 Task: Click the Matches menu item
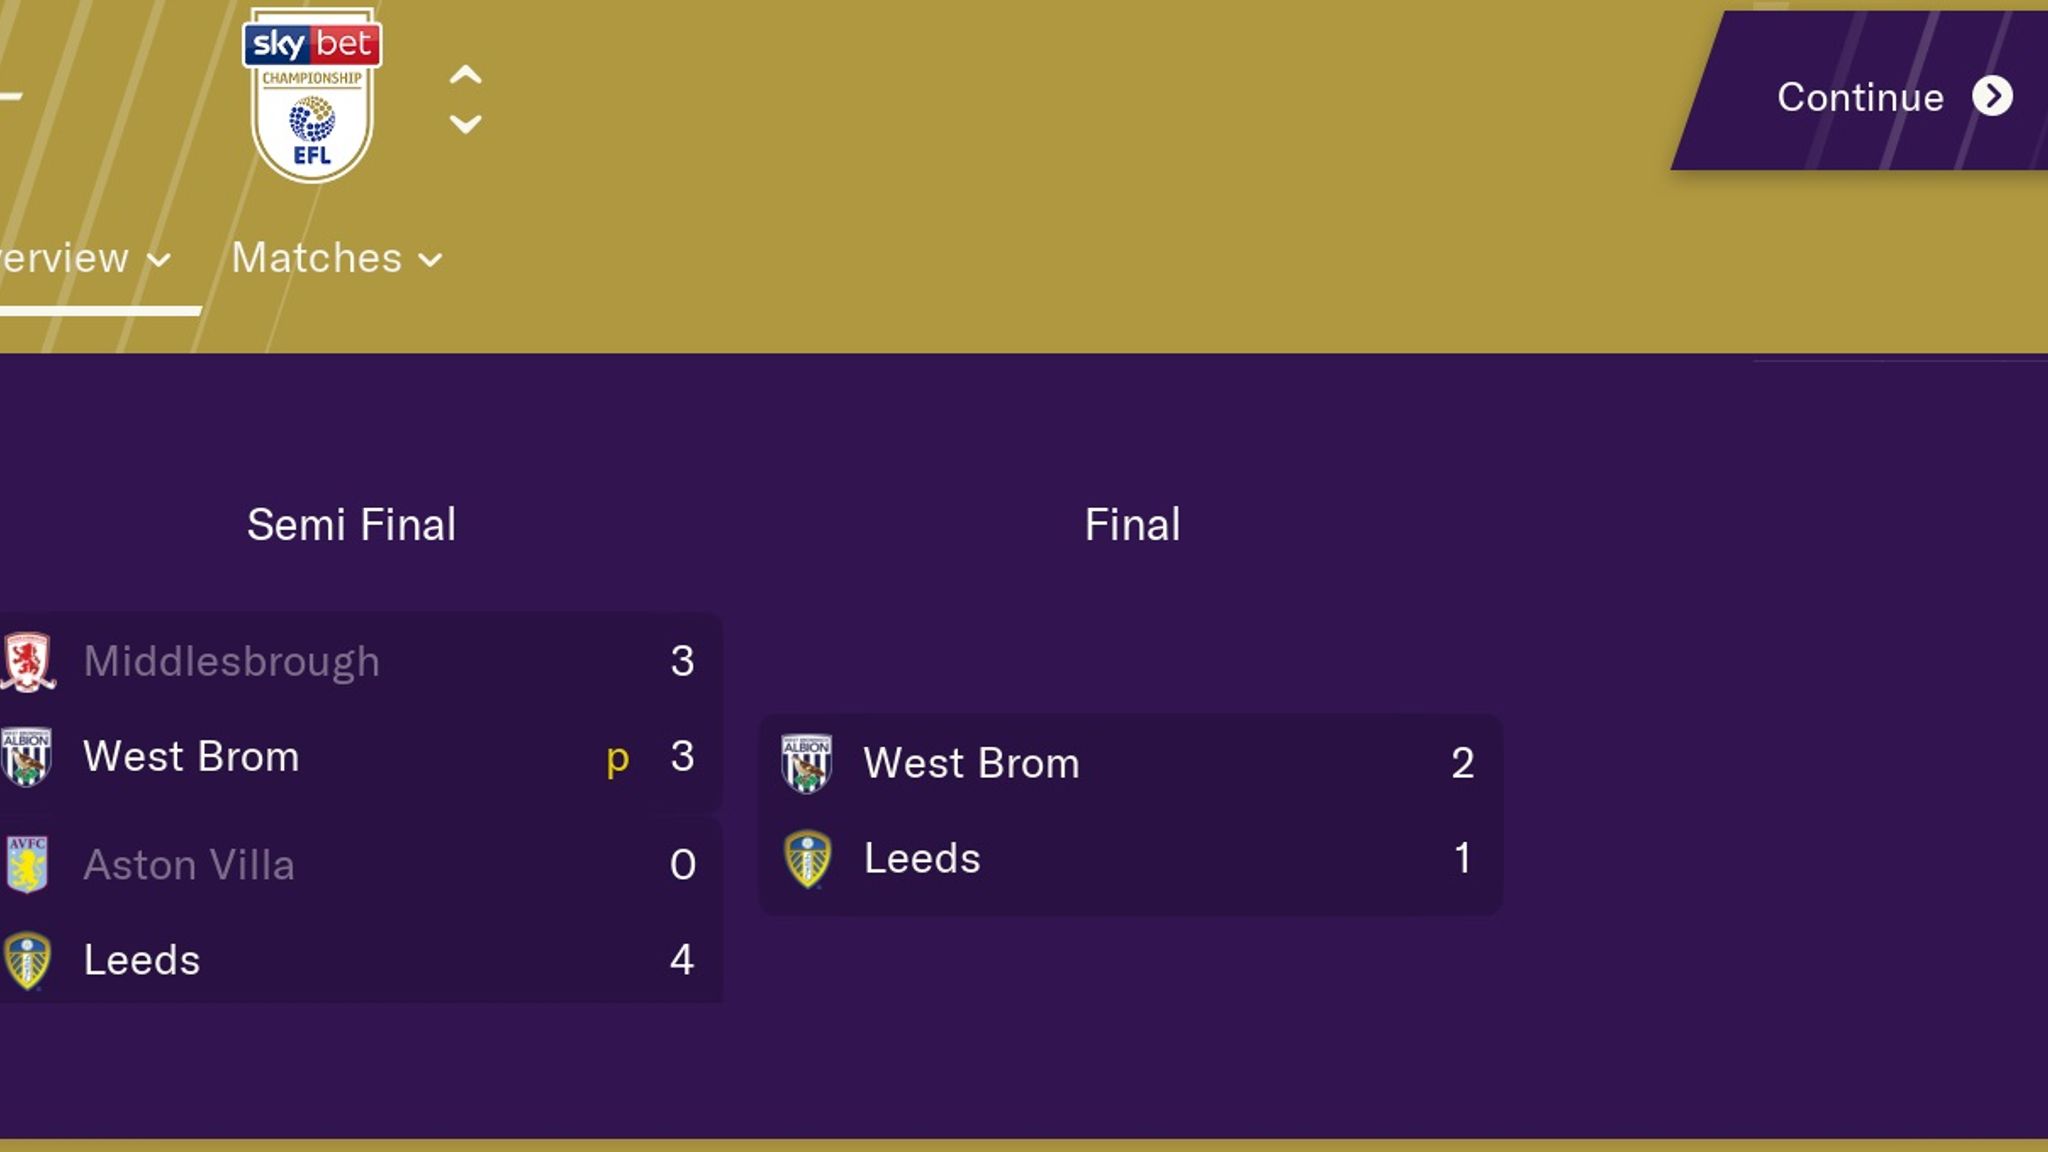point(333,257)
